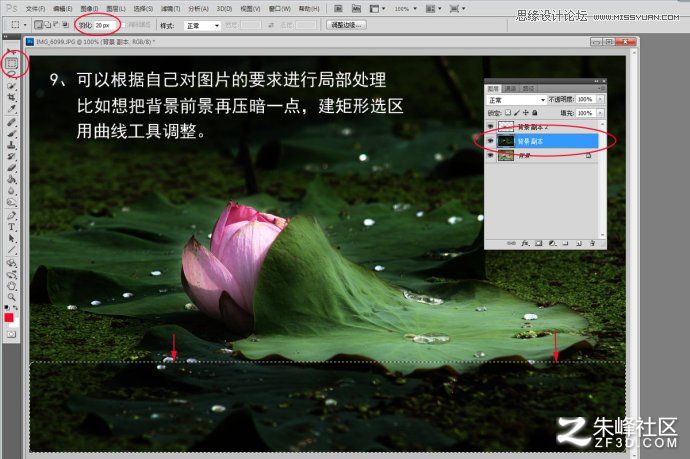The image size is (690, 459).
Task: Switch to the 路径 paths tab
Action: (528, 88)
